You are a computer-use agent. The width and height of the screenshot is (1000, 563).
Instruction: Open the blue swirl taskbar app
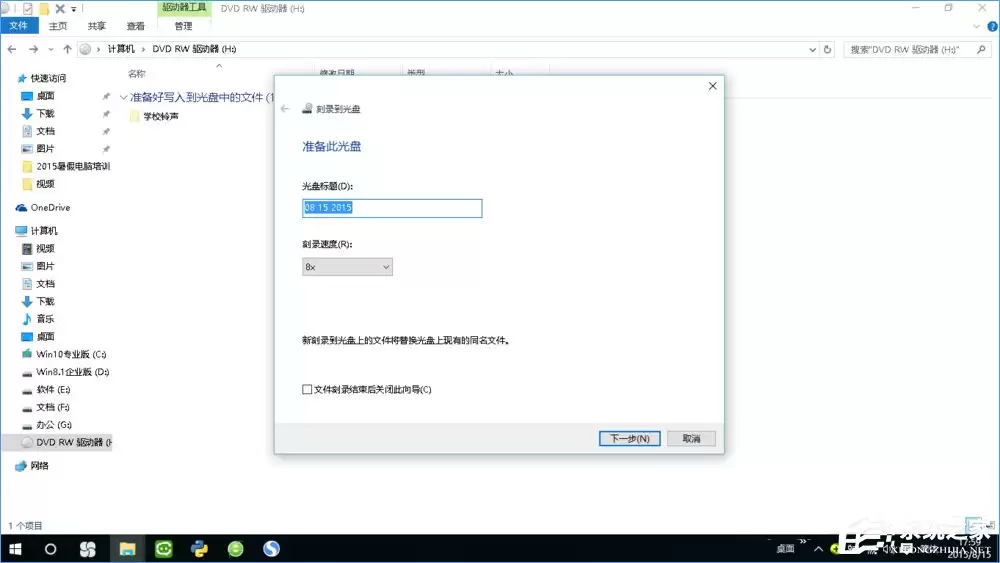pos(271,549)
